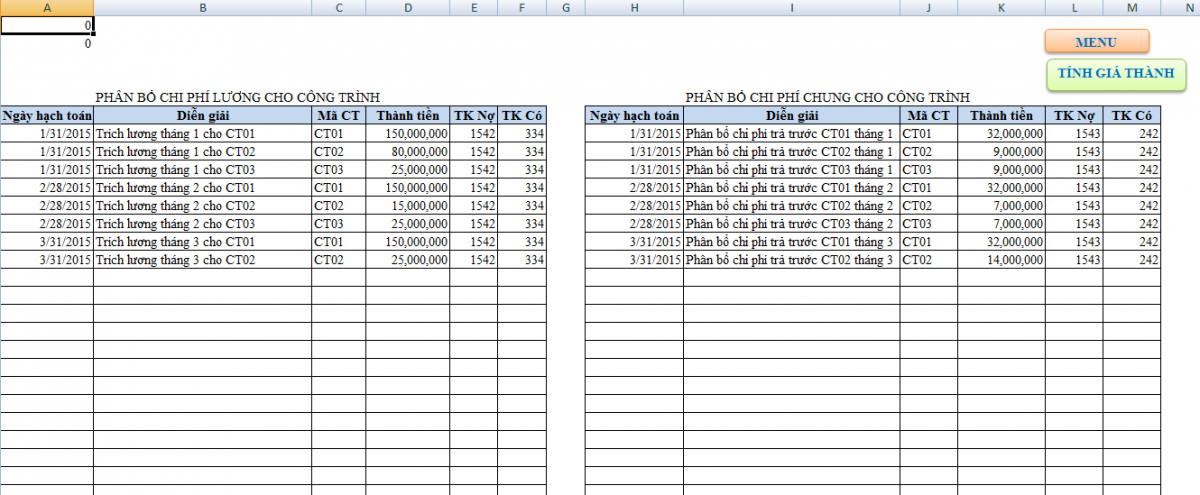Select column G header
The image size is (1200, 495).
[566, 8]
